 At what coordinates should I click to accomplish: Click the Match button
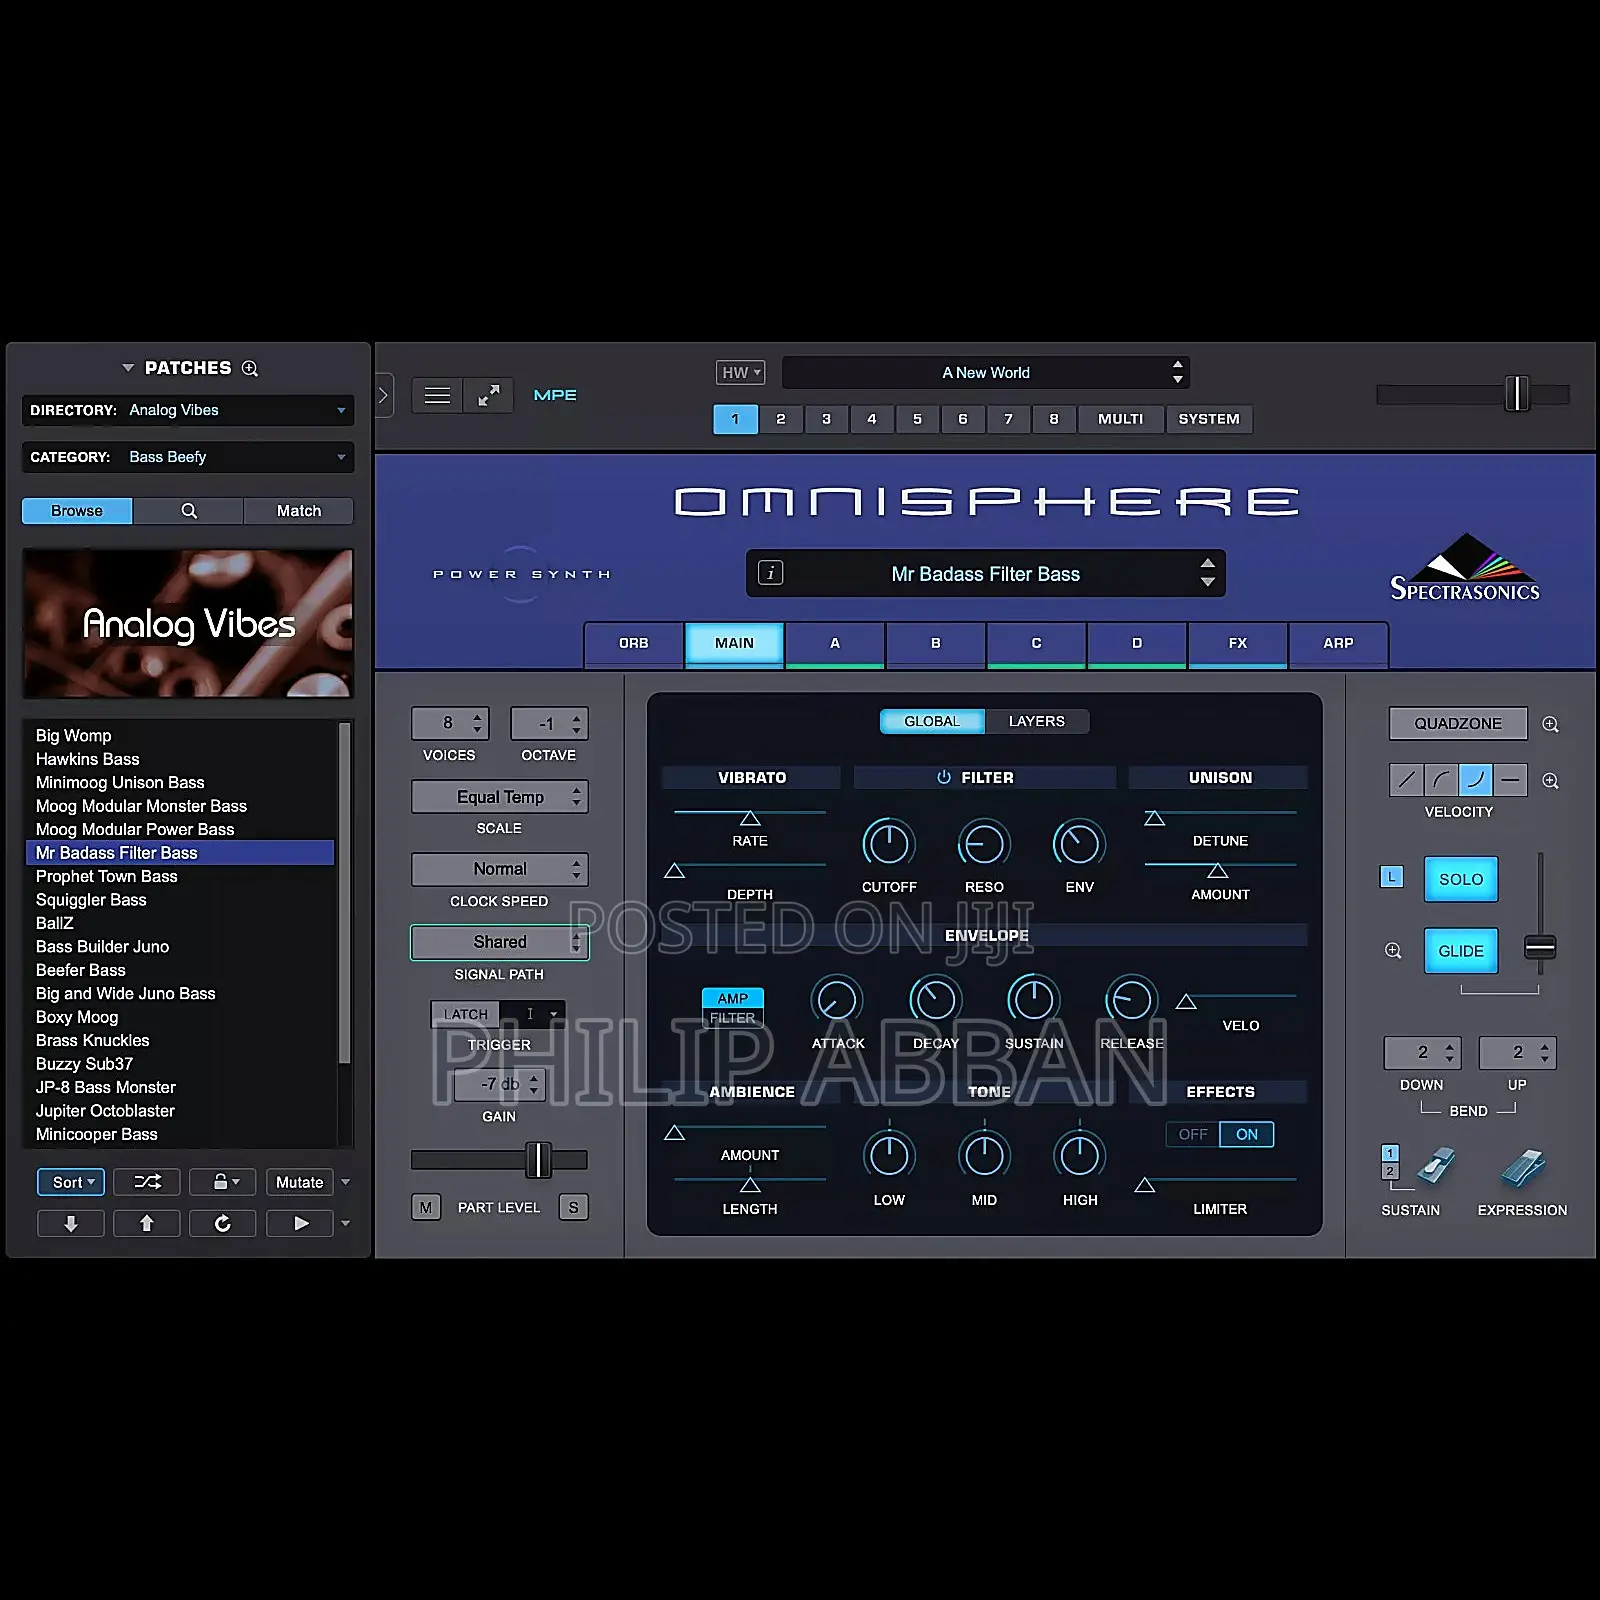(299, 511)
